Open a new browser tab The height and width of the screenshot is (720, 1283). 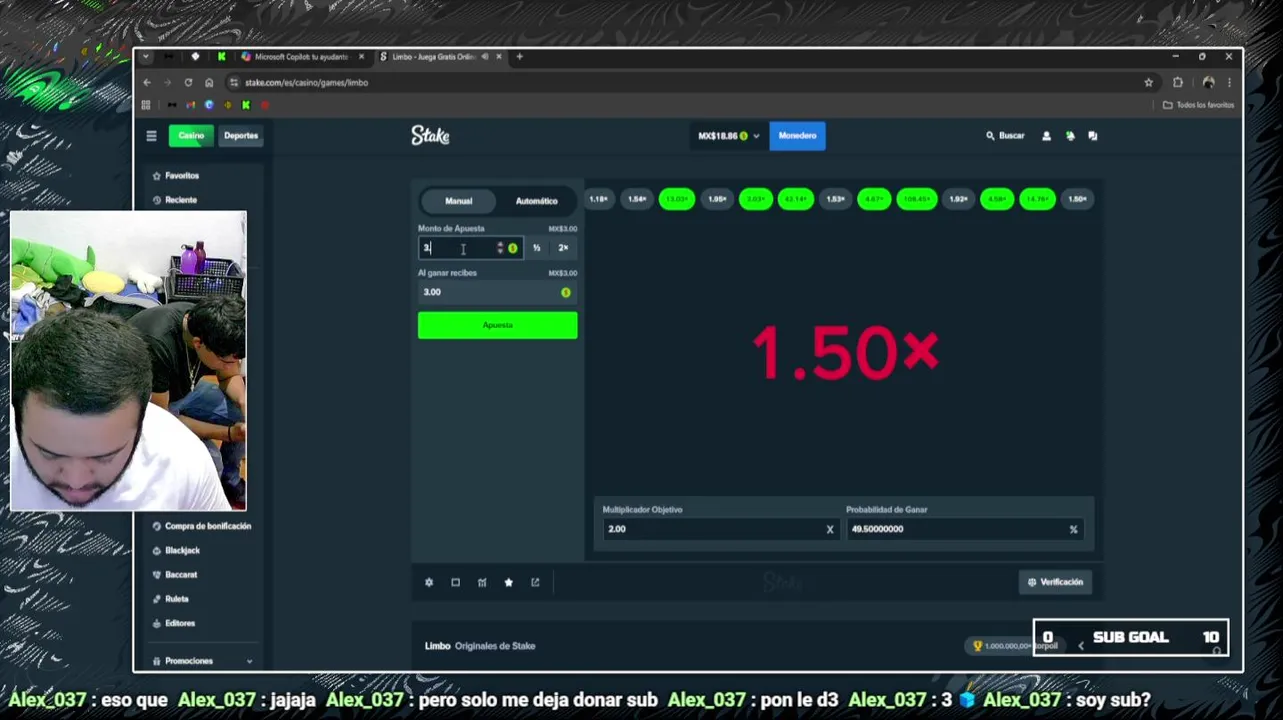[x=519, y=57]
